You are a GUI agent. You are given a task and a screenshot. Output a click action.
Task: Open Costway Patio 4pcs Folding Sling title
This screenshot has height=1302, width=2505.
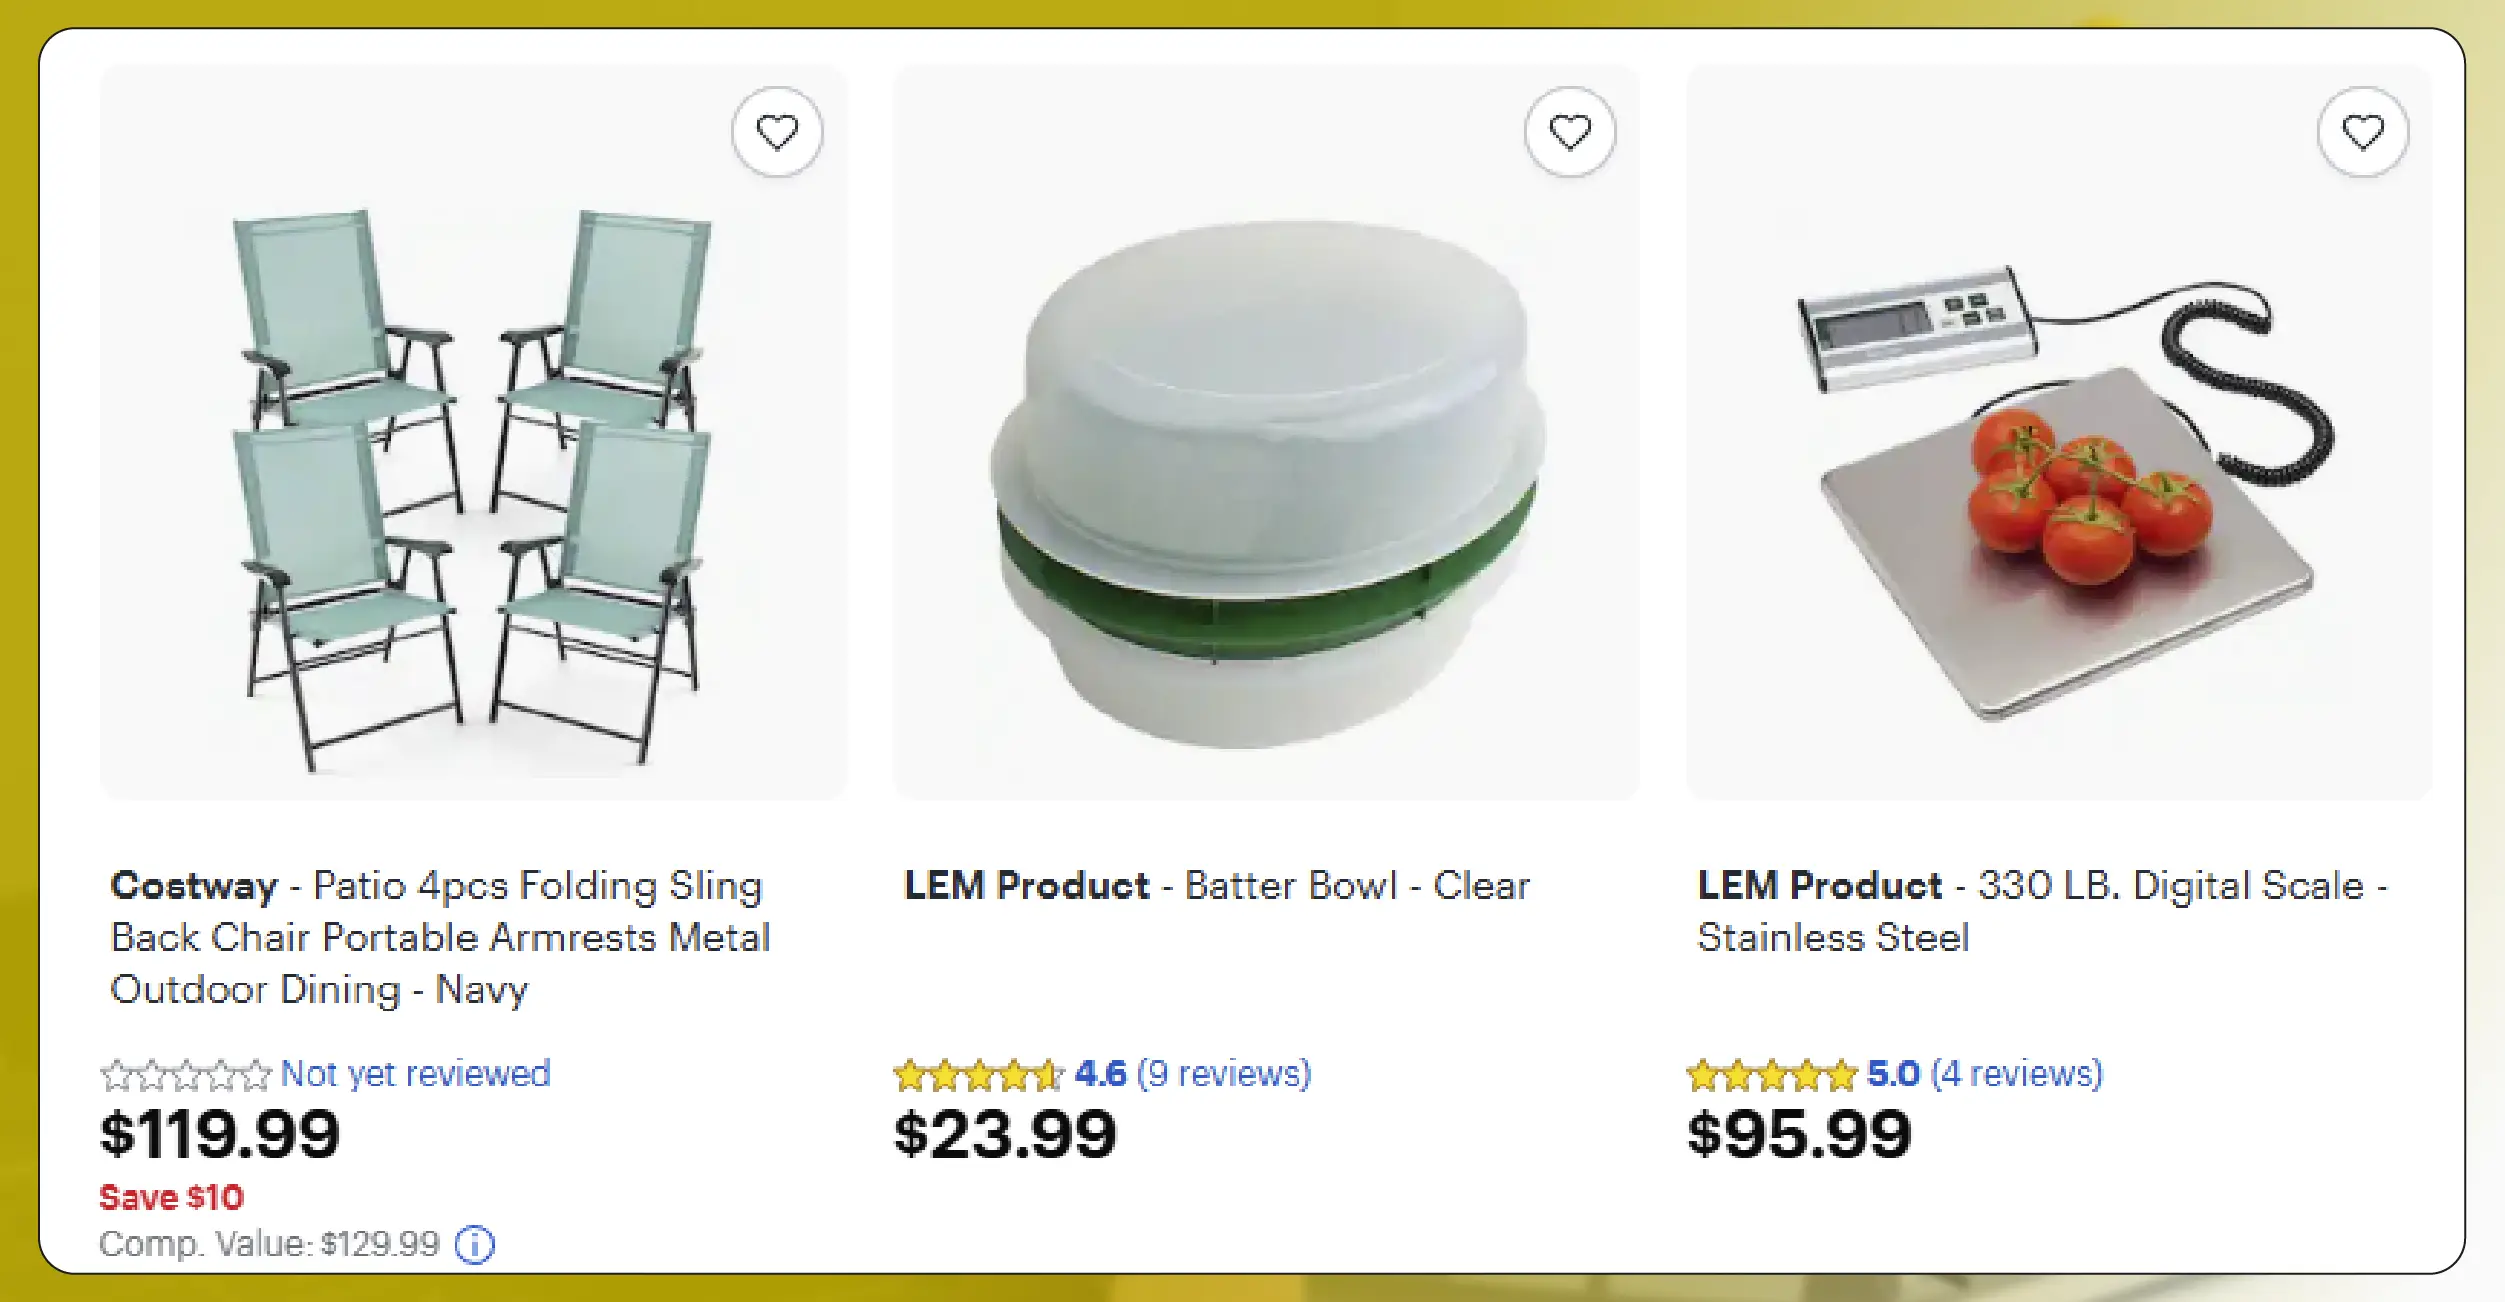tap(440, 937)
